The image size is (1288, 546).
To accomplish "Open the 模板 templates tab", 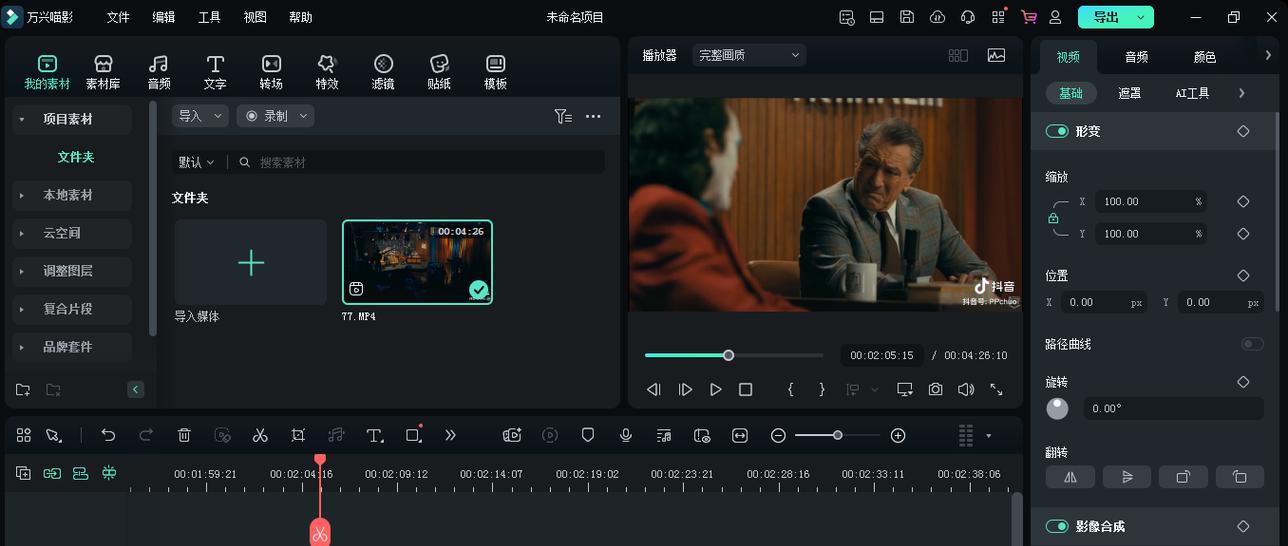I will (x=495, y=72).
